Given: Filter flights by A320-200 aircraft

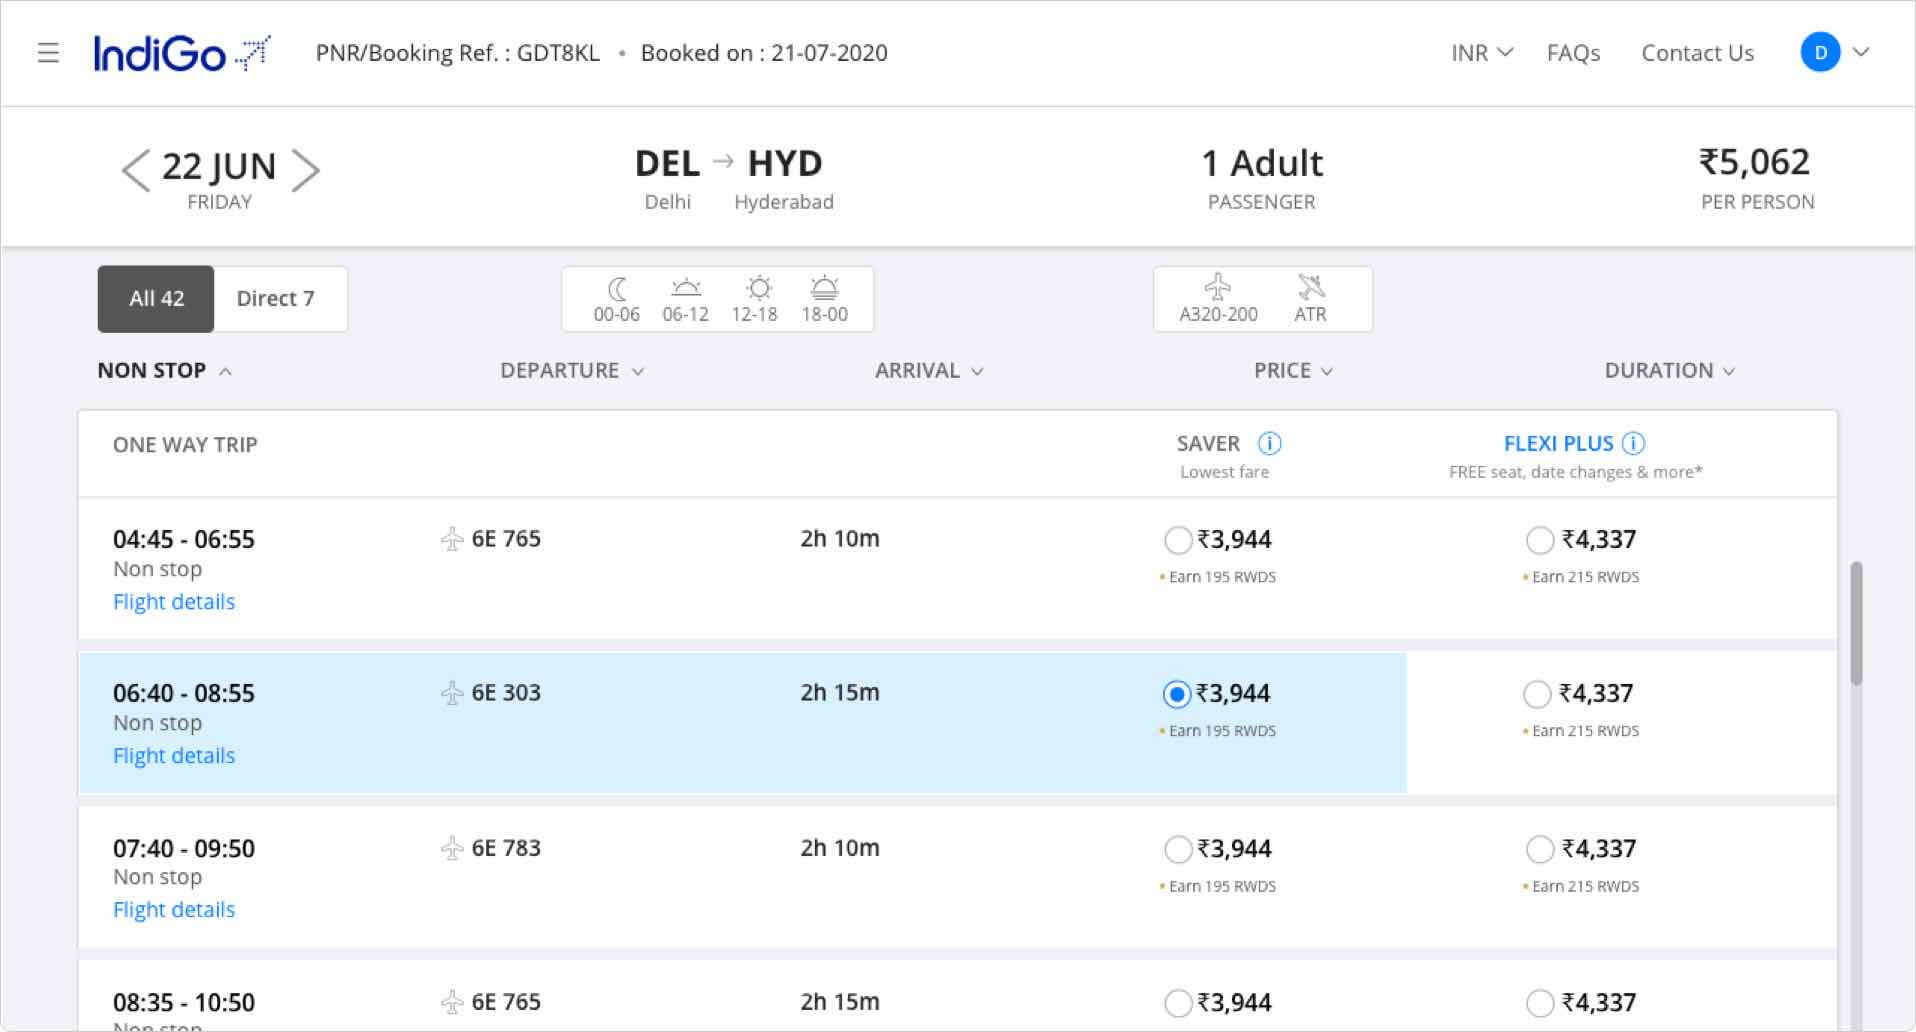Looking at the screenshot, I should point(1218,299).
